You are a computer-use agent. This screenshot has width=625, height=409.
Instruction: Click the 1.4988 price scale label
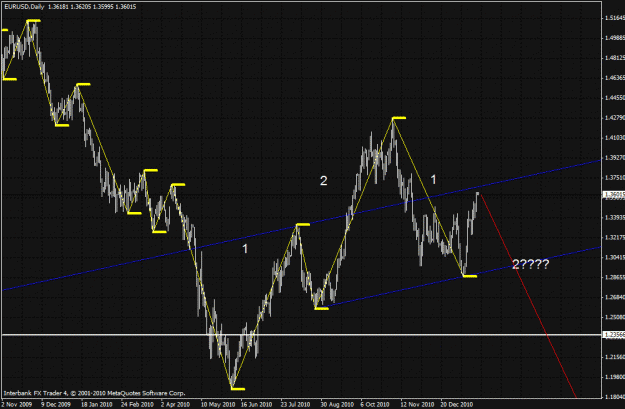click(615, 38)
